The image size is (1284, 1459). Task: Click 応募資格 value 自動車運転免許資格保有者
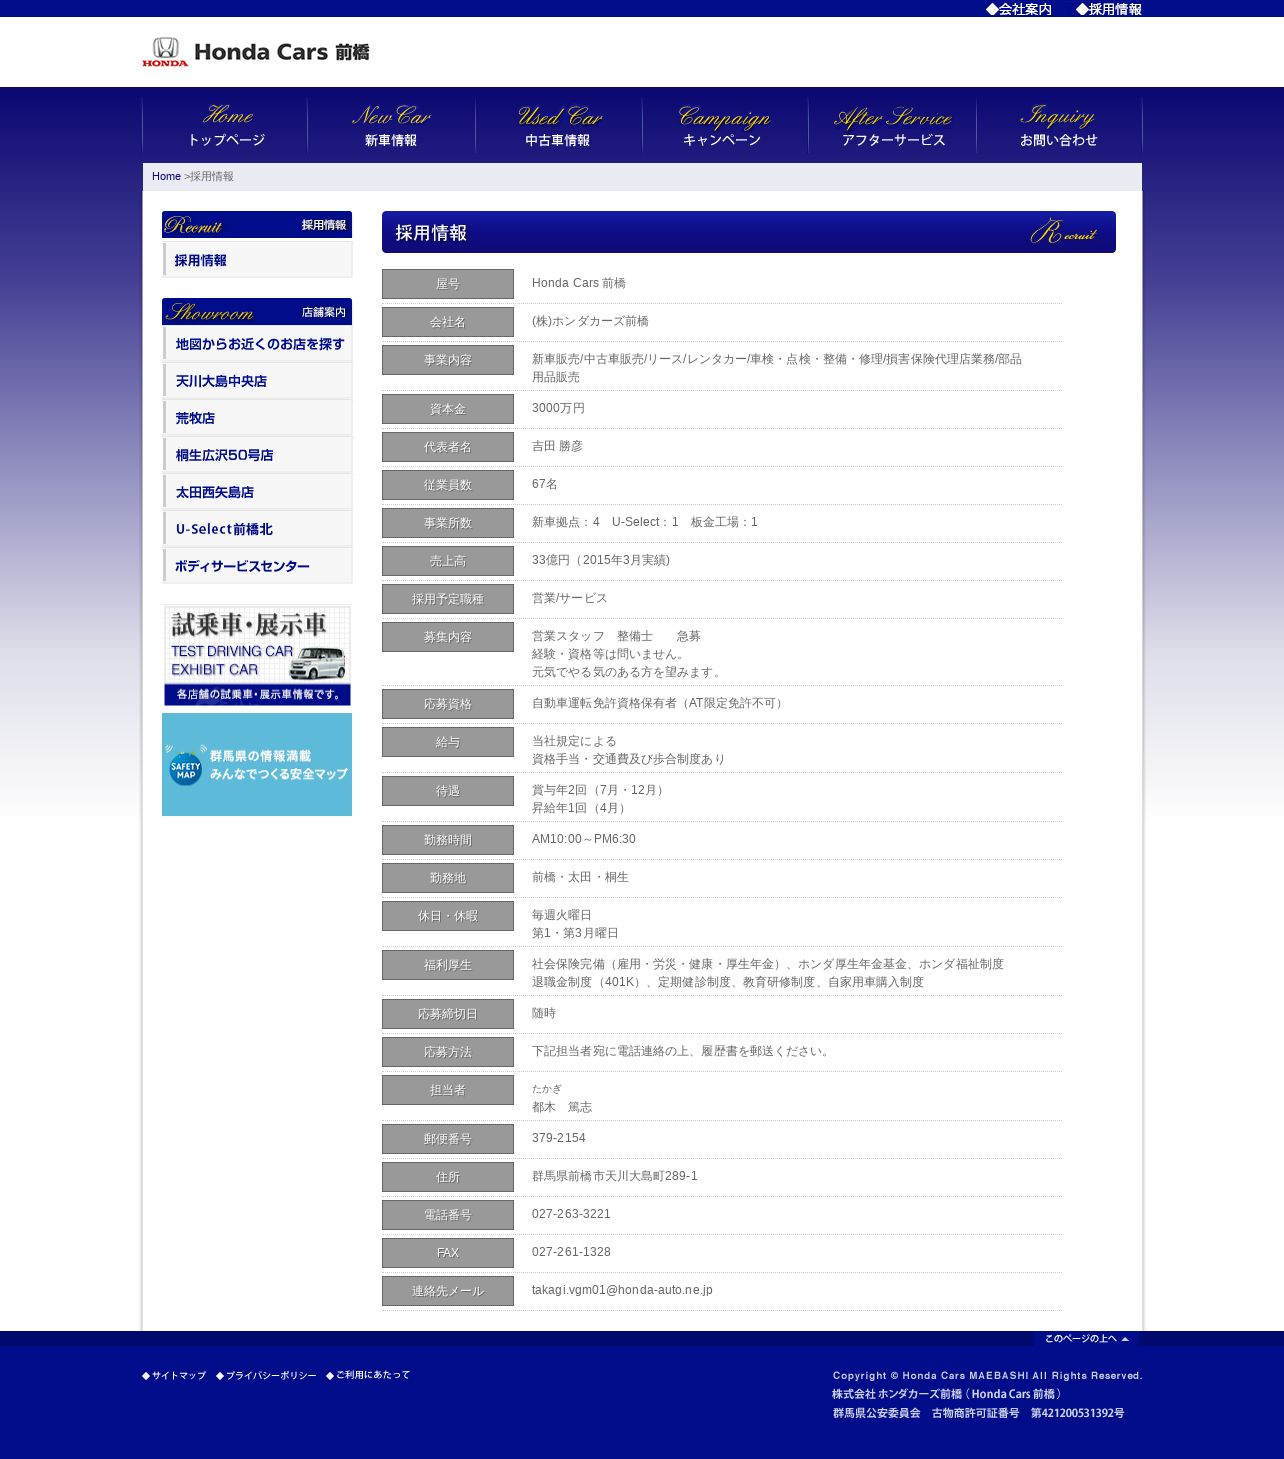pos(659,703)
